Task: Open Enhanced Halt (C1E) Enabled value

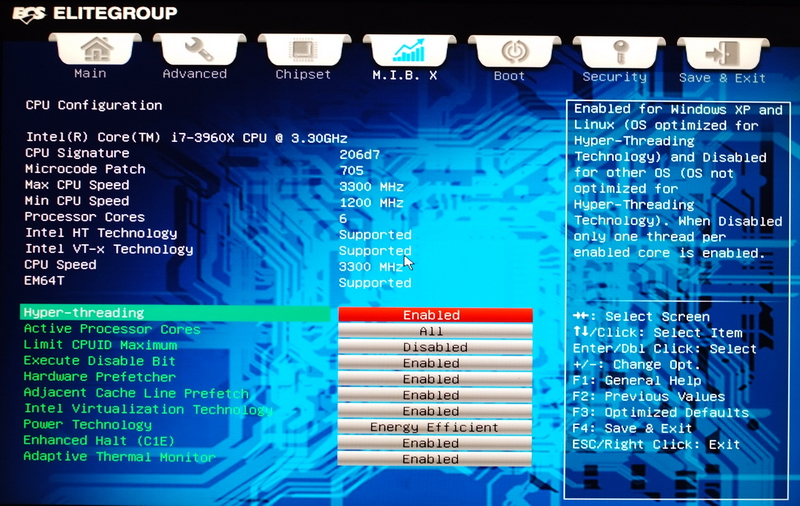Action: coord(435,443)
